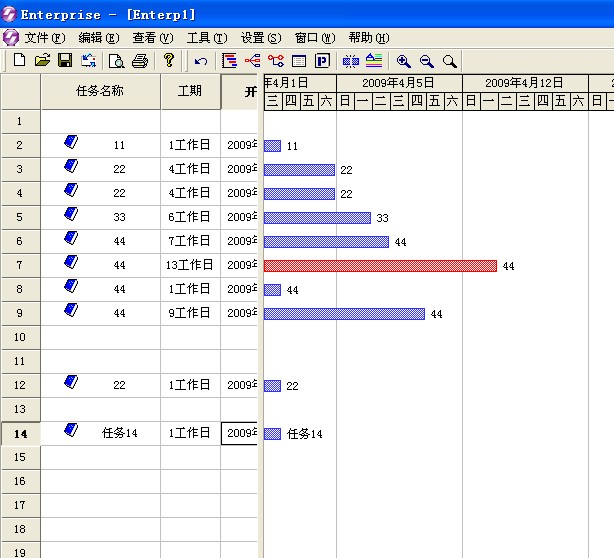Open a file with the folder icon
The height and width of the screenshot is (558, 614).
42,61
